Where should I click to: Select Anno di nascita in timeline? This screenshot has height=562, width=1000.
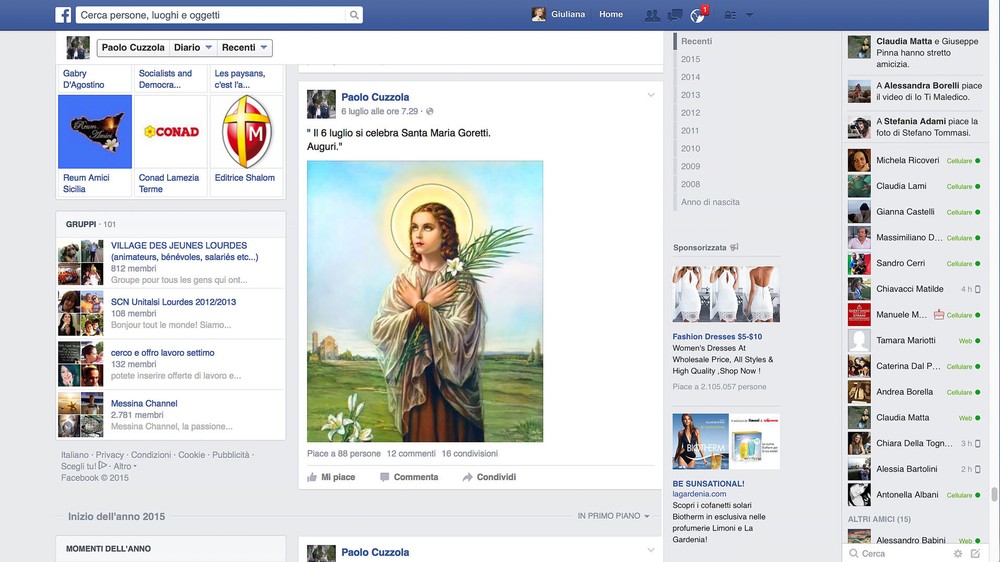point(710,202)
